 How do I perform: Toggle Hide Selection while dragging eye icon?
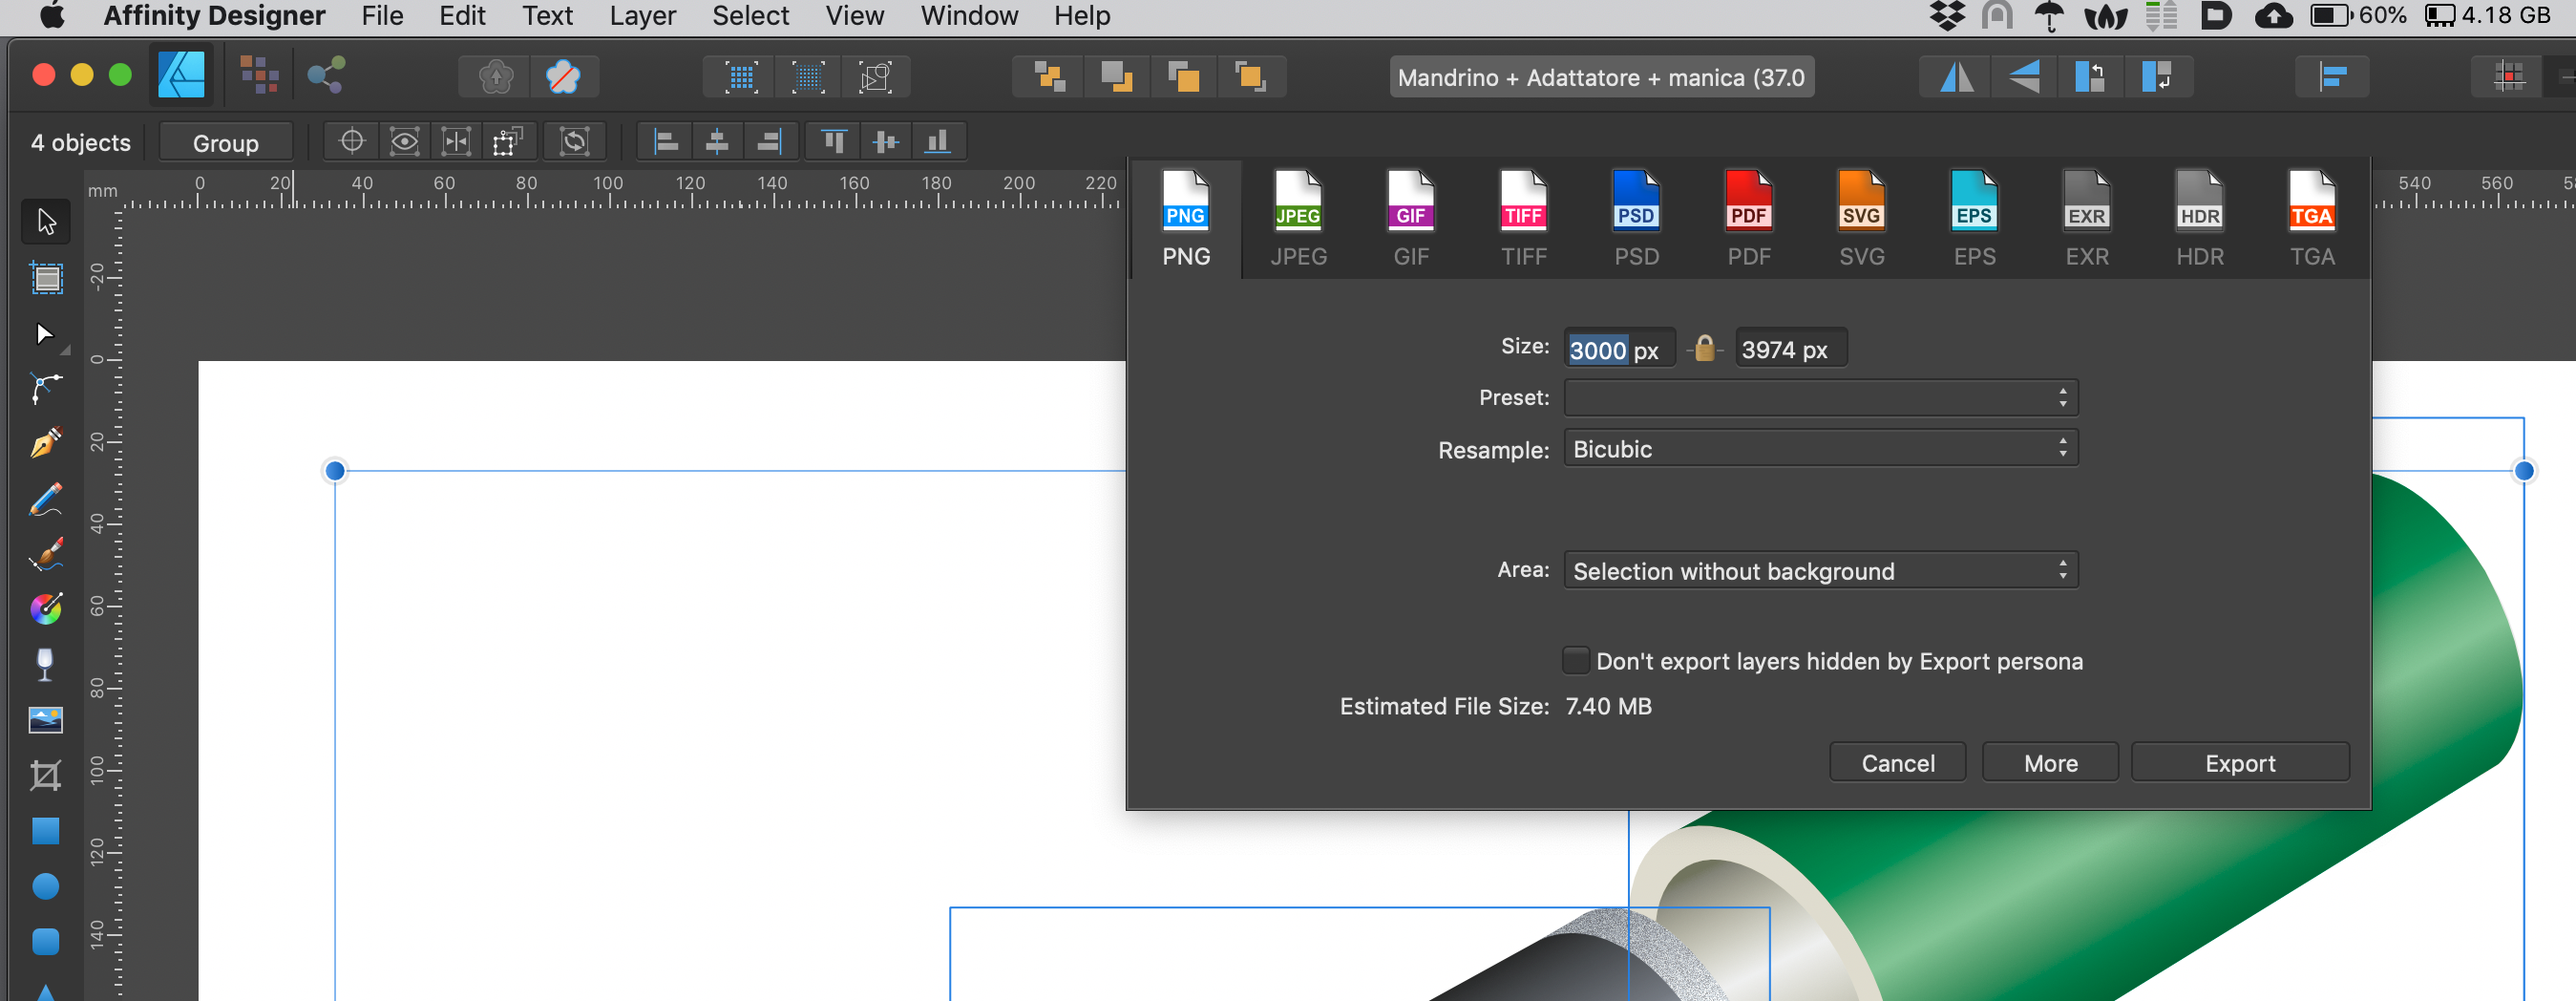click(x=404, y=142)
